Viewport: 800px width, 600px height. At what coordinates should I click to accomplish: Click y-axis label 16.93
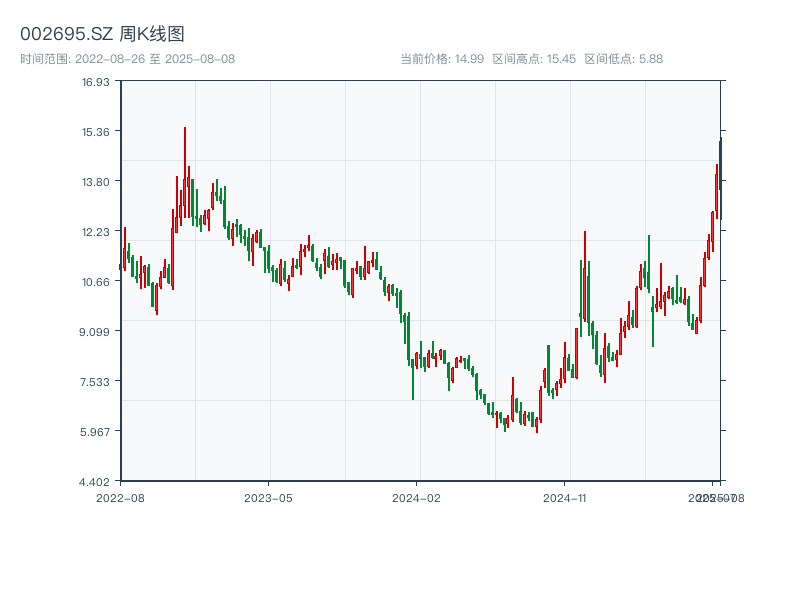point(96,82)
